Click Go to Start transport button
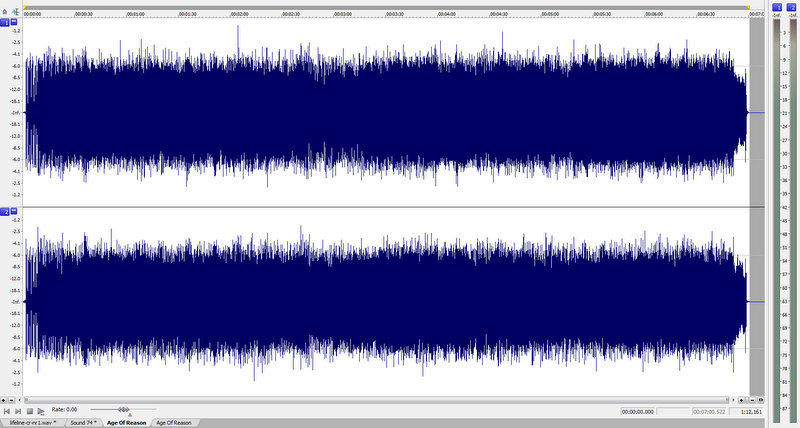The image size is (800, 428). [7, 411]
